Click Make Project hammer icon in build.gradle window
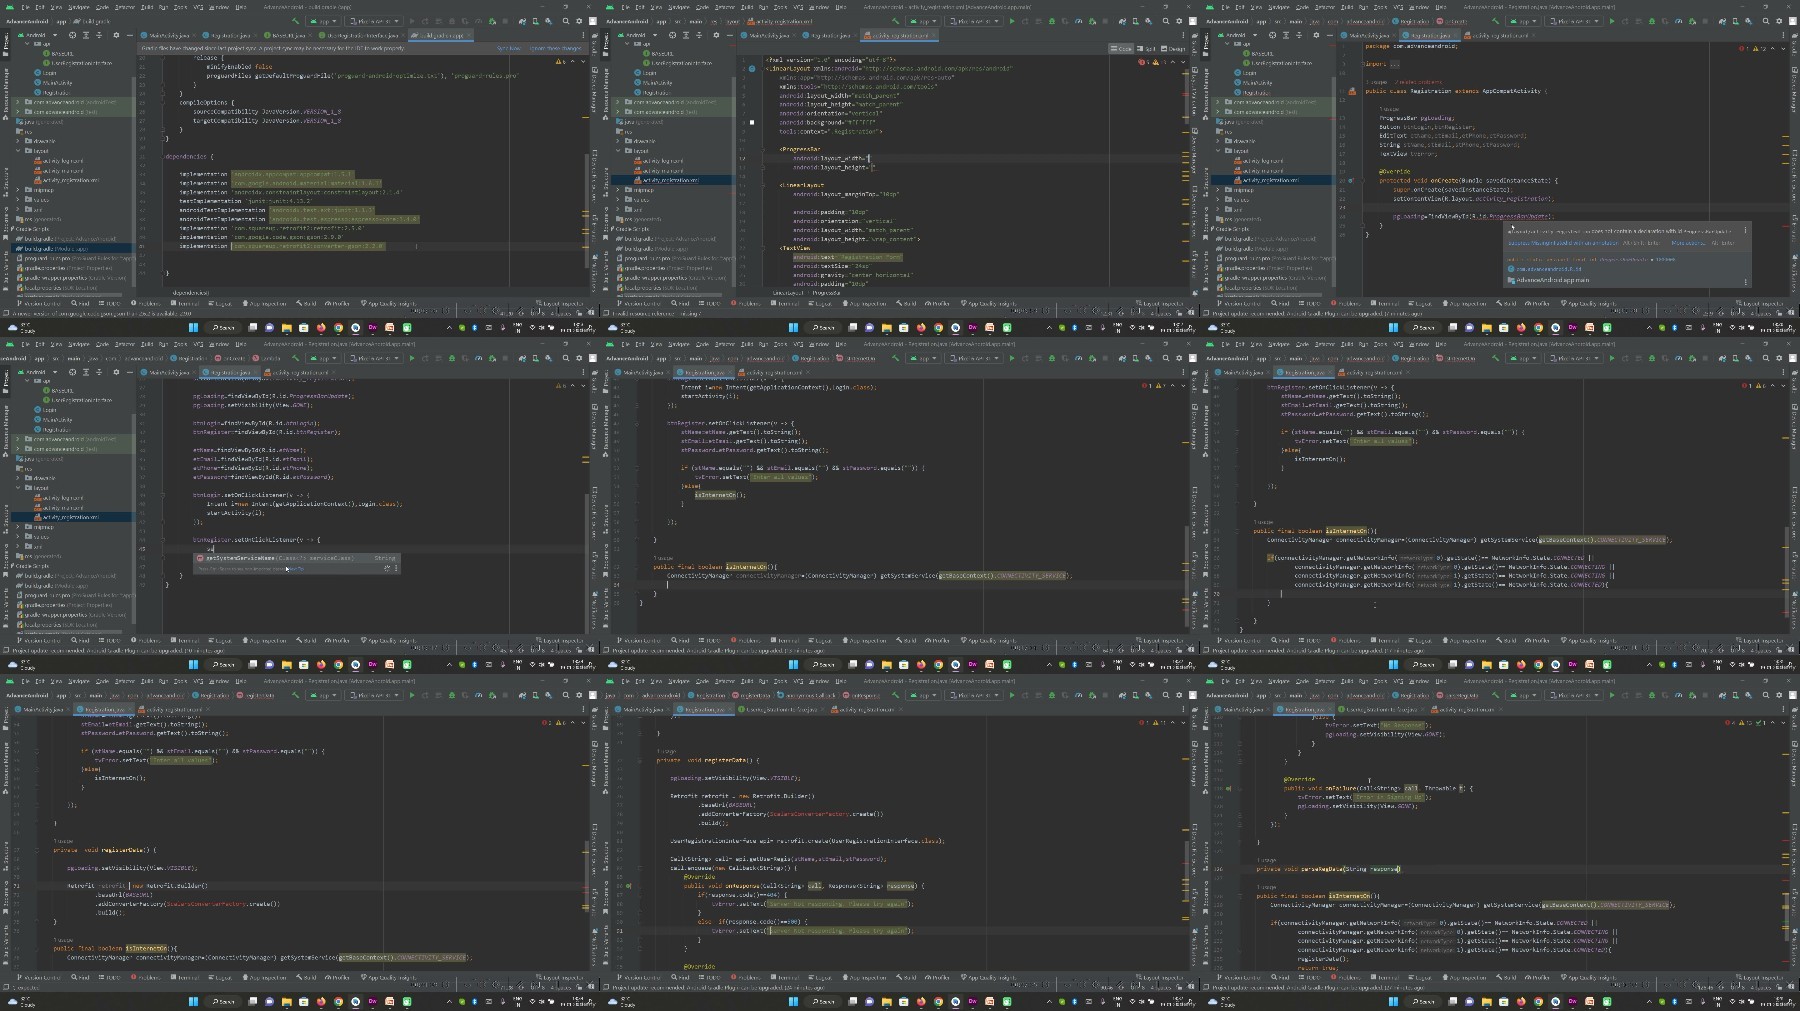Screen dimensions: 1800x1011 point(295,21)
